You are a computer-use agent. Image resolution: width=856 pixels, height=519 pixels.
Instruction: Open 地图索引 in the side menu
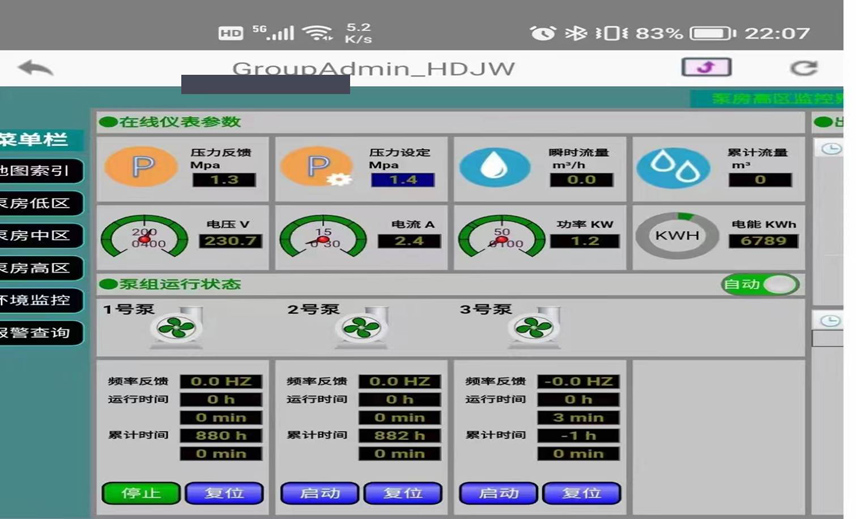pos(38,171)
